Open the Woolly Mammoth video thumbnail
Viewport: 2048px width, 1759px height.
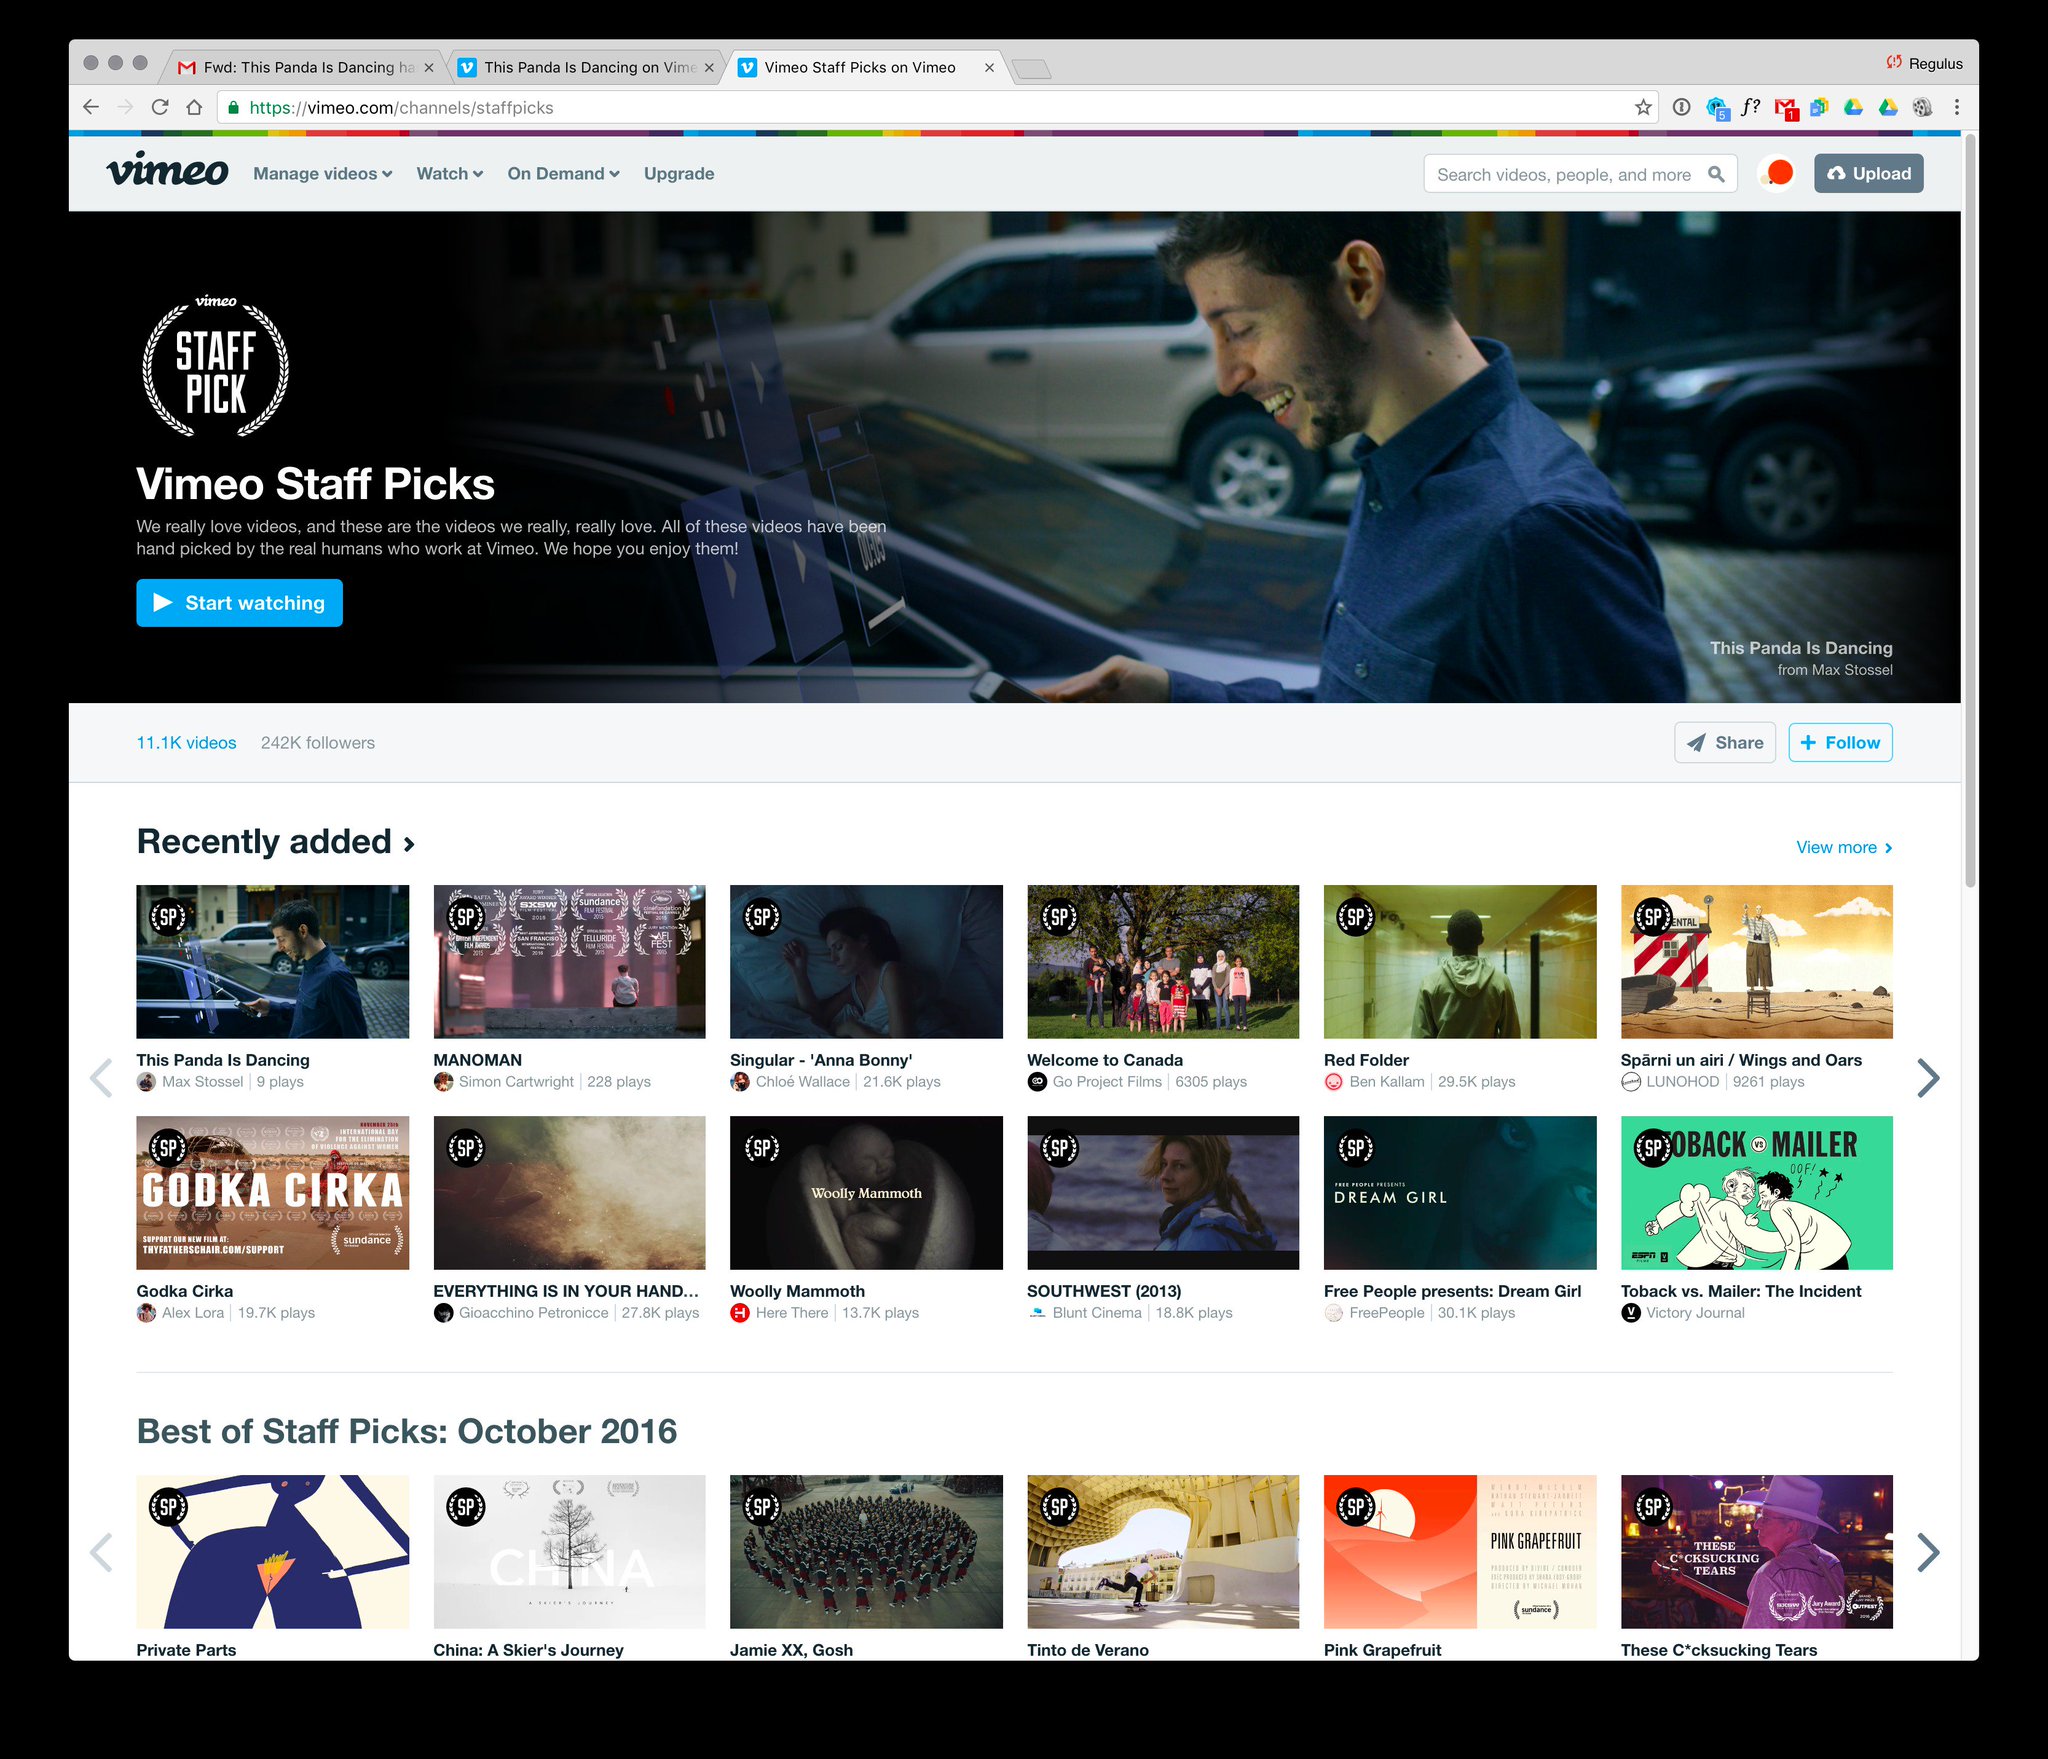(865, 1193)
